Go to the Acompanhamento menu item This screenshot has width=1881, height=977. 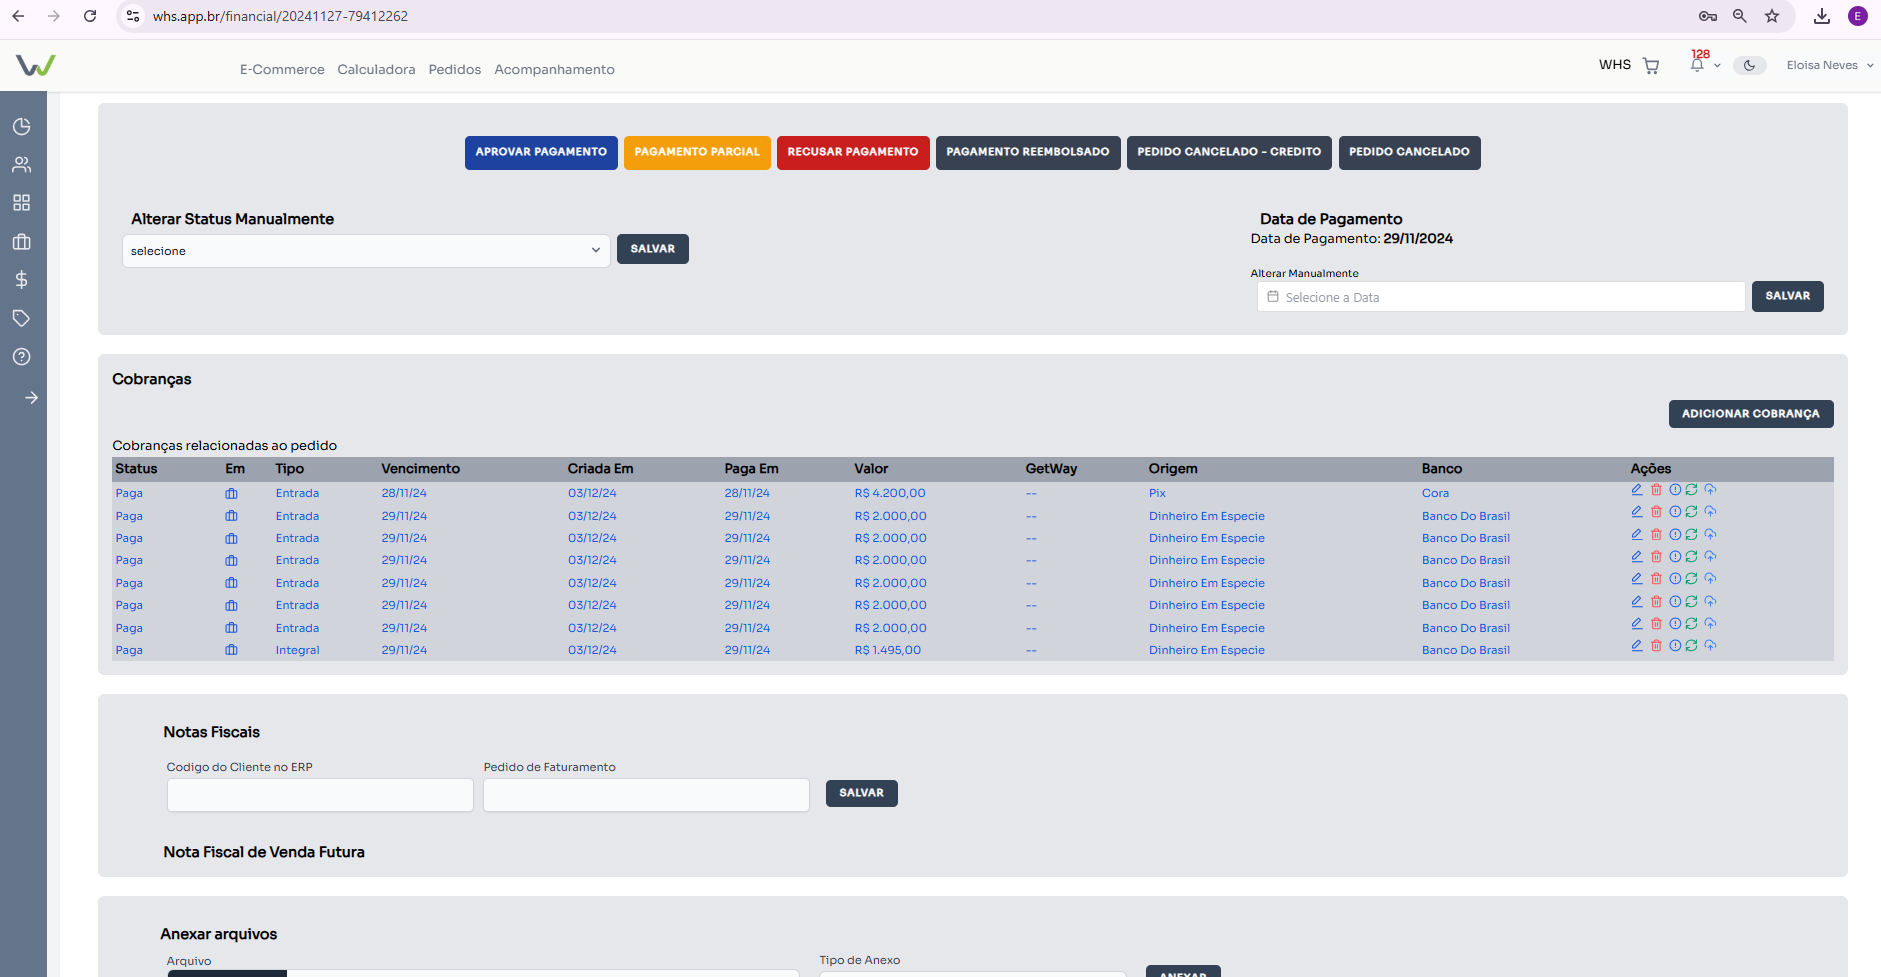tap(554, 70)
